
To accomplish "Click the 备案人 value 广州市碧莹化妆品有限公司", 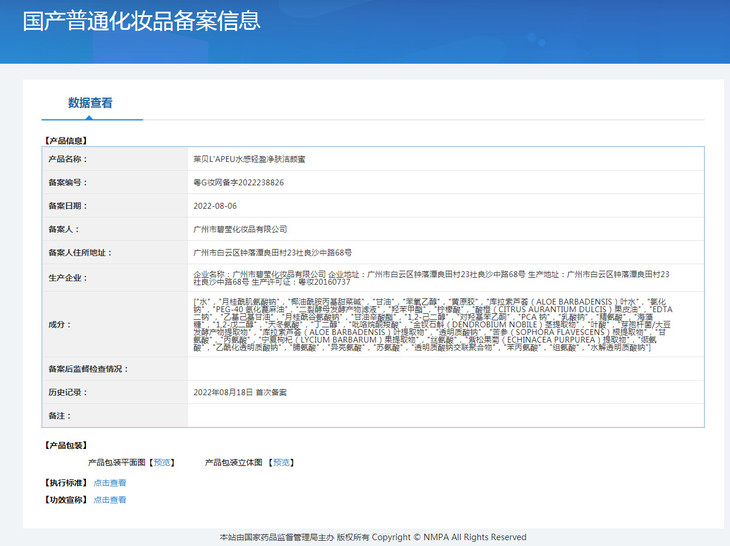I will click(x=240, y=229).
